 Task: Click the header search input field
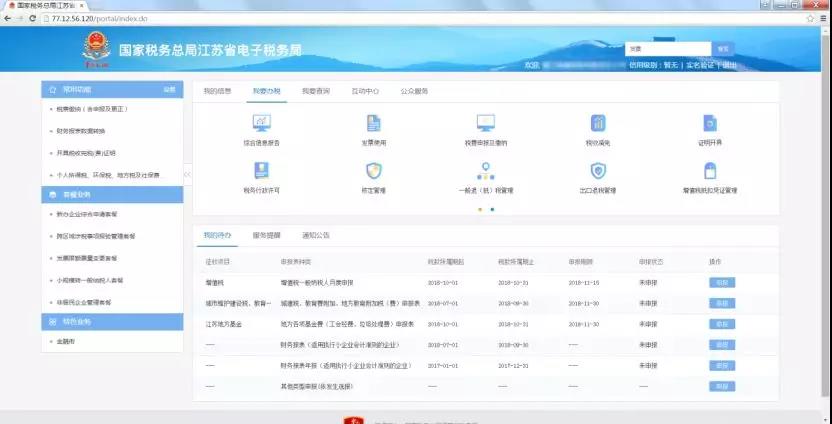pos(667,48)
